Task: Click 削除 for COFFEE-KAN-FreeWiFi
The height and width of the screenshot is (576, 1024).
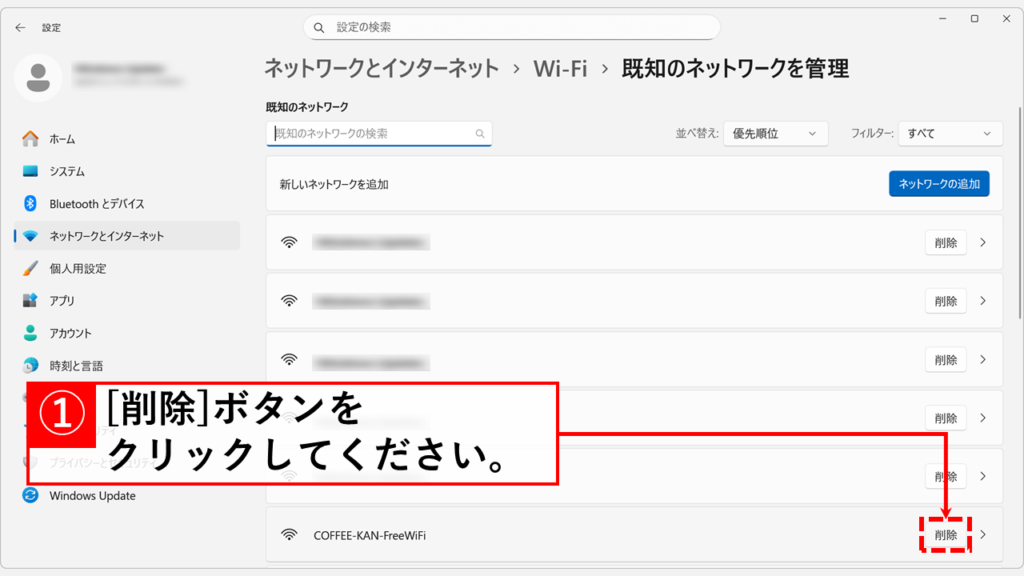Action: click(x=945, y=535)
